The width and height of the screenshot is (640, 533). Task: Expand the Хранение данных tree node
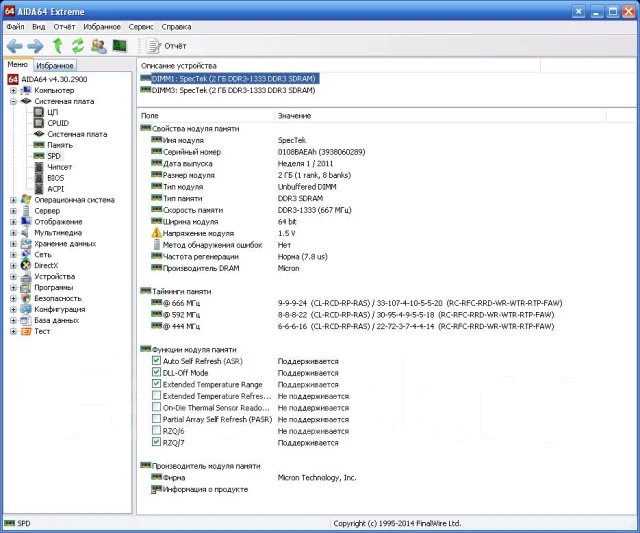[13, 244]
